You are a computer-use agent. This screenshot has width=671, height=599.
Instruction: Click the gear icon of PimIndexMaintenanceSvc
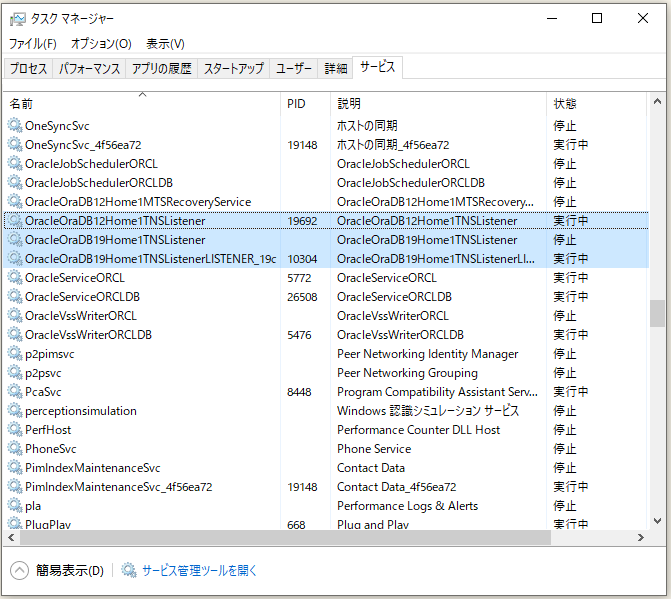[15, 468]
